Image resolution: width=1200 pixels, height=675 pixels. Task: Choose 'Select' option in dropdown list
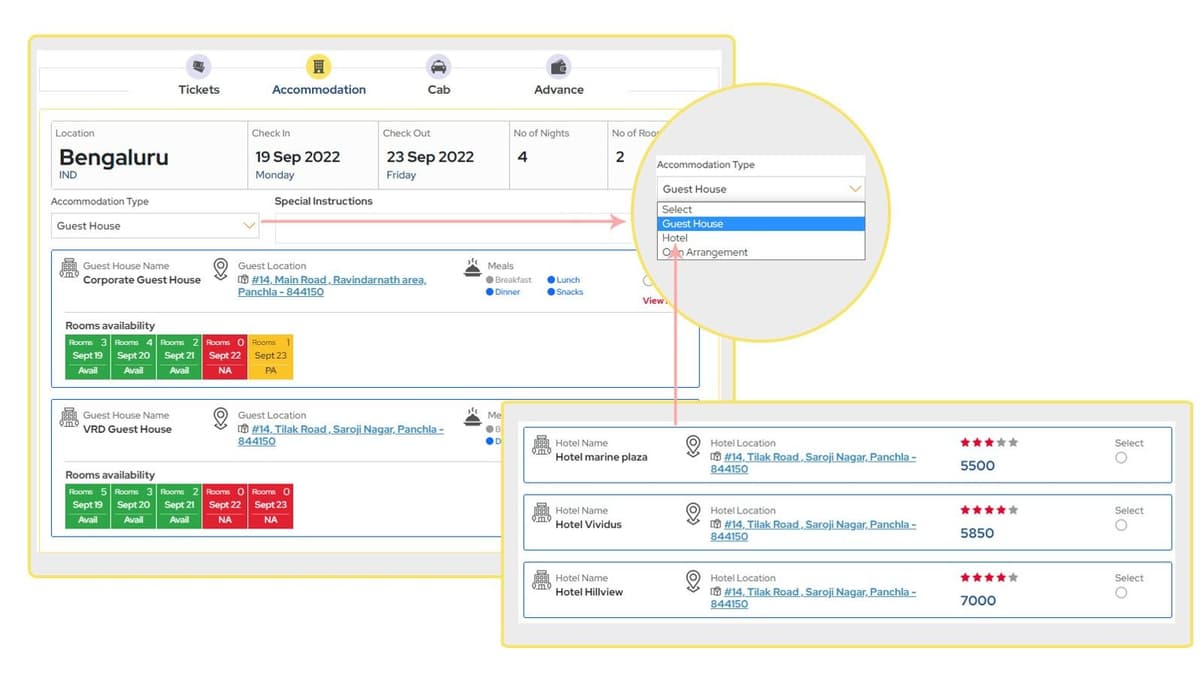(x=760, y=209)
